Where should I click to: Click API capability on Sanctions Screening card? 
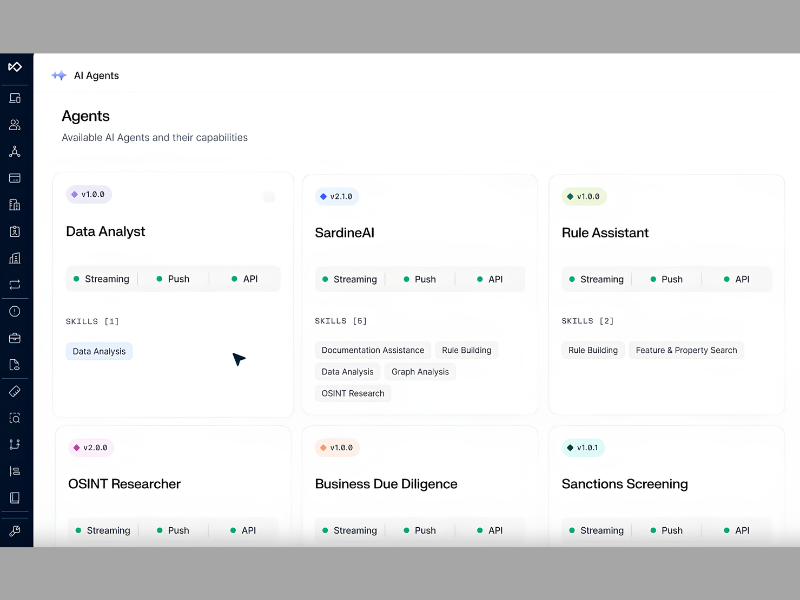pos(737,530)
